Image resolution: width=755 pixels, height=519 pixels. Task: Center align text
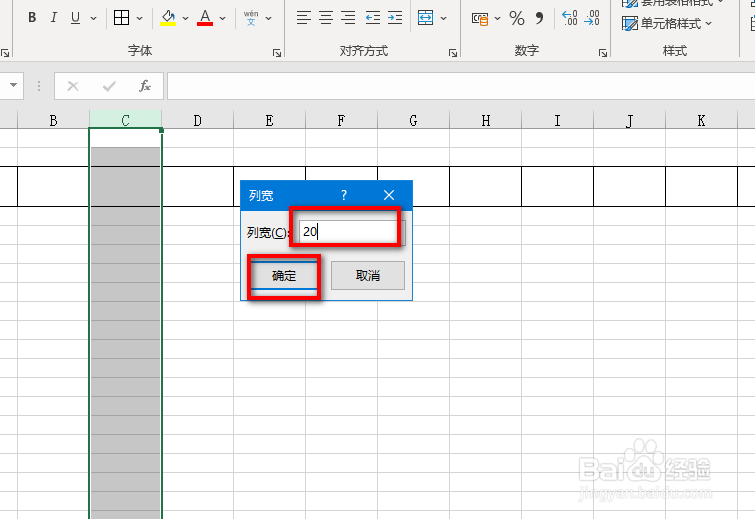[x=326, y=18]
